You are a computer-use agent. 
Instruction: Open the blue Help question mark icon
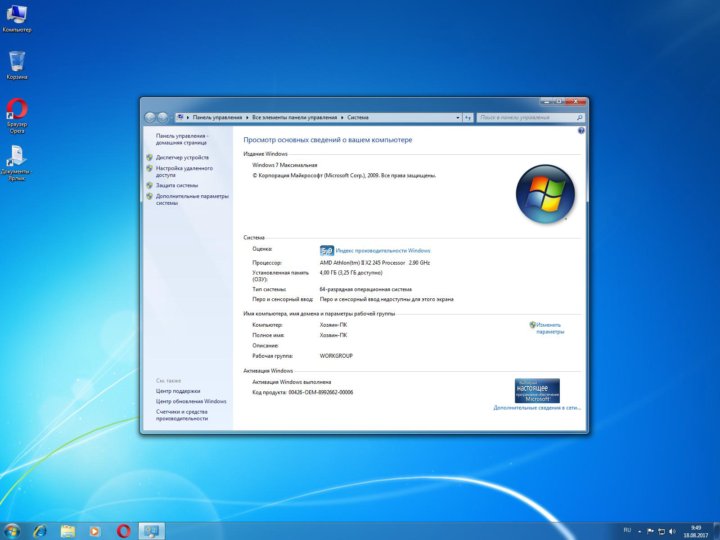[x=581, y=131]
